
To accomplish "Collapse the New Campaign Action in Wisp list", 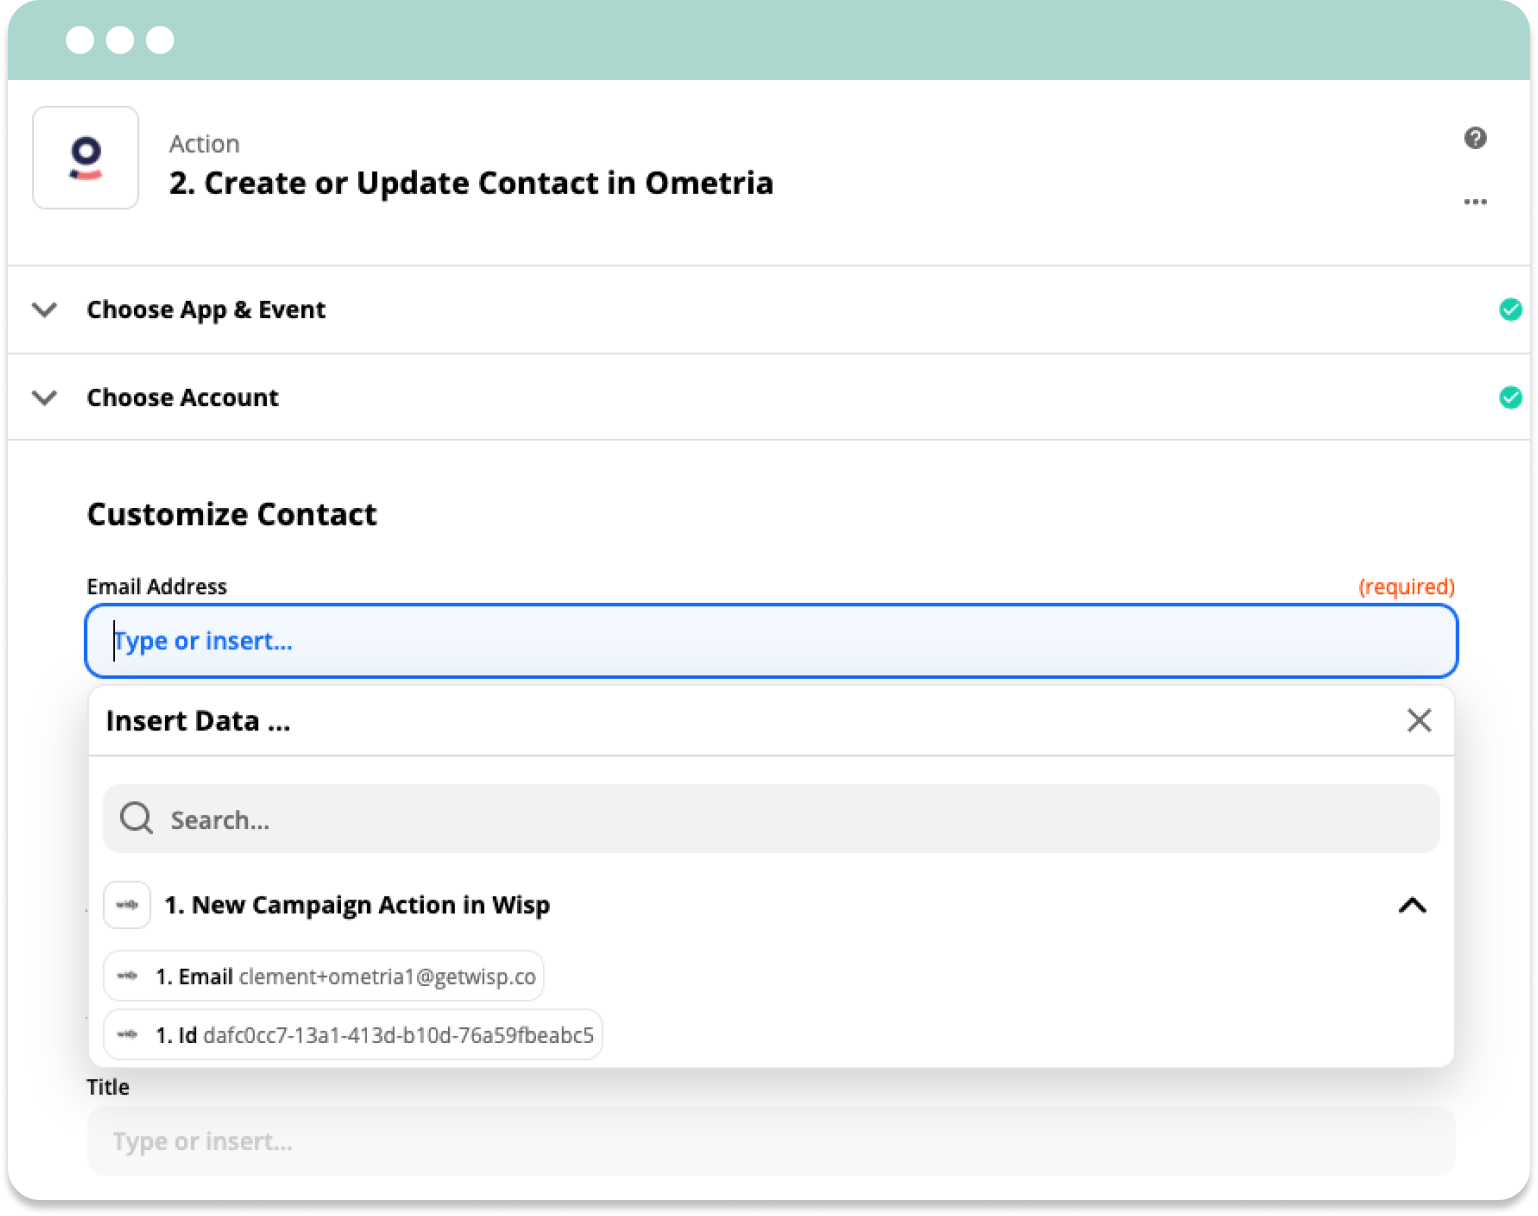I will [1412, 905].
